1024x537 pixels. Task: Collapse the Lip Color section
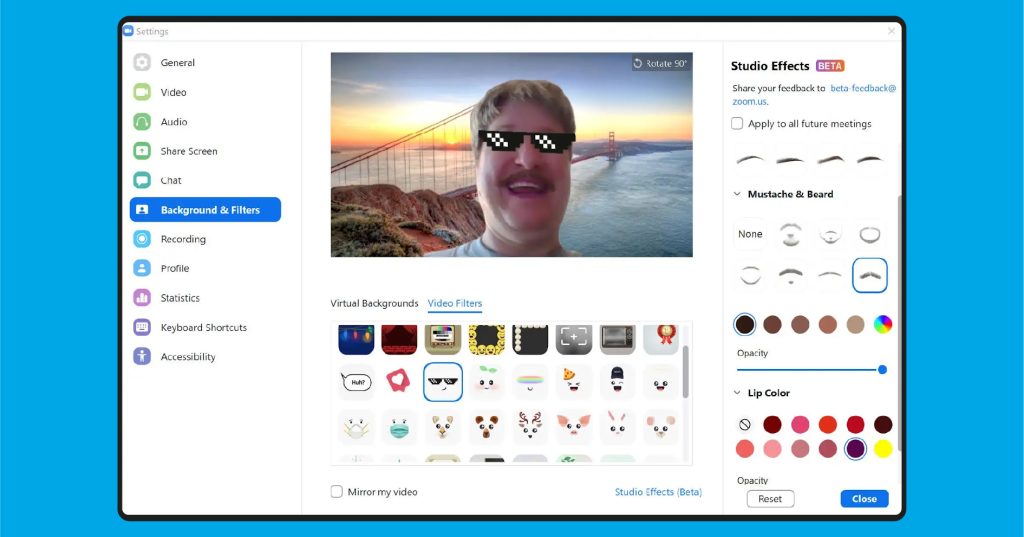pos(737,393)
